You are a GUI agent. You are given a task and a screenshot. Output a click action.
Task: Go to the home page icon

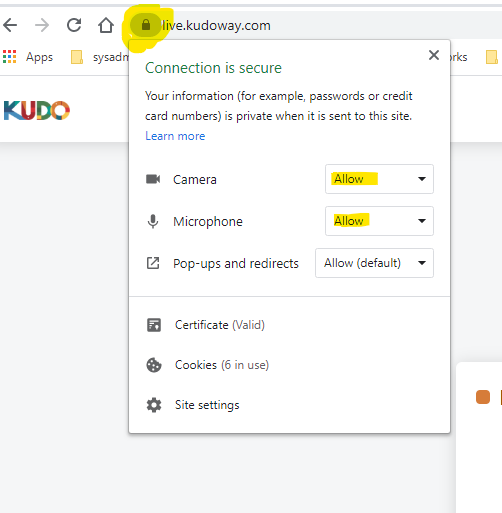106,25
